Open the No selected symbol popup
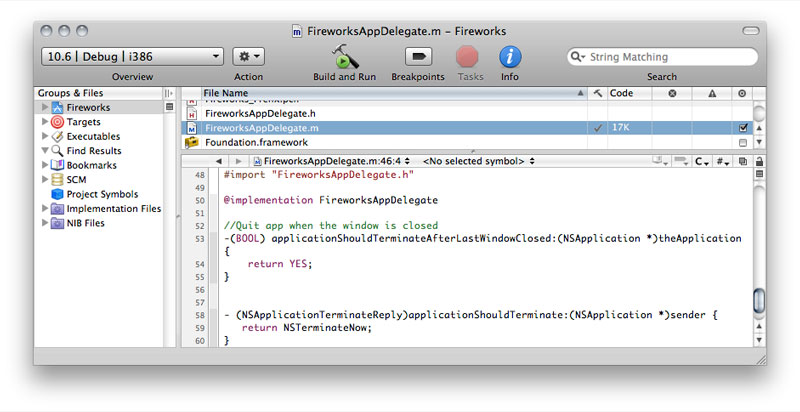The width and height of the screenshot is (800, 412). [x=478, y=160]
